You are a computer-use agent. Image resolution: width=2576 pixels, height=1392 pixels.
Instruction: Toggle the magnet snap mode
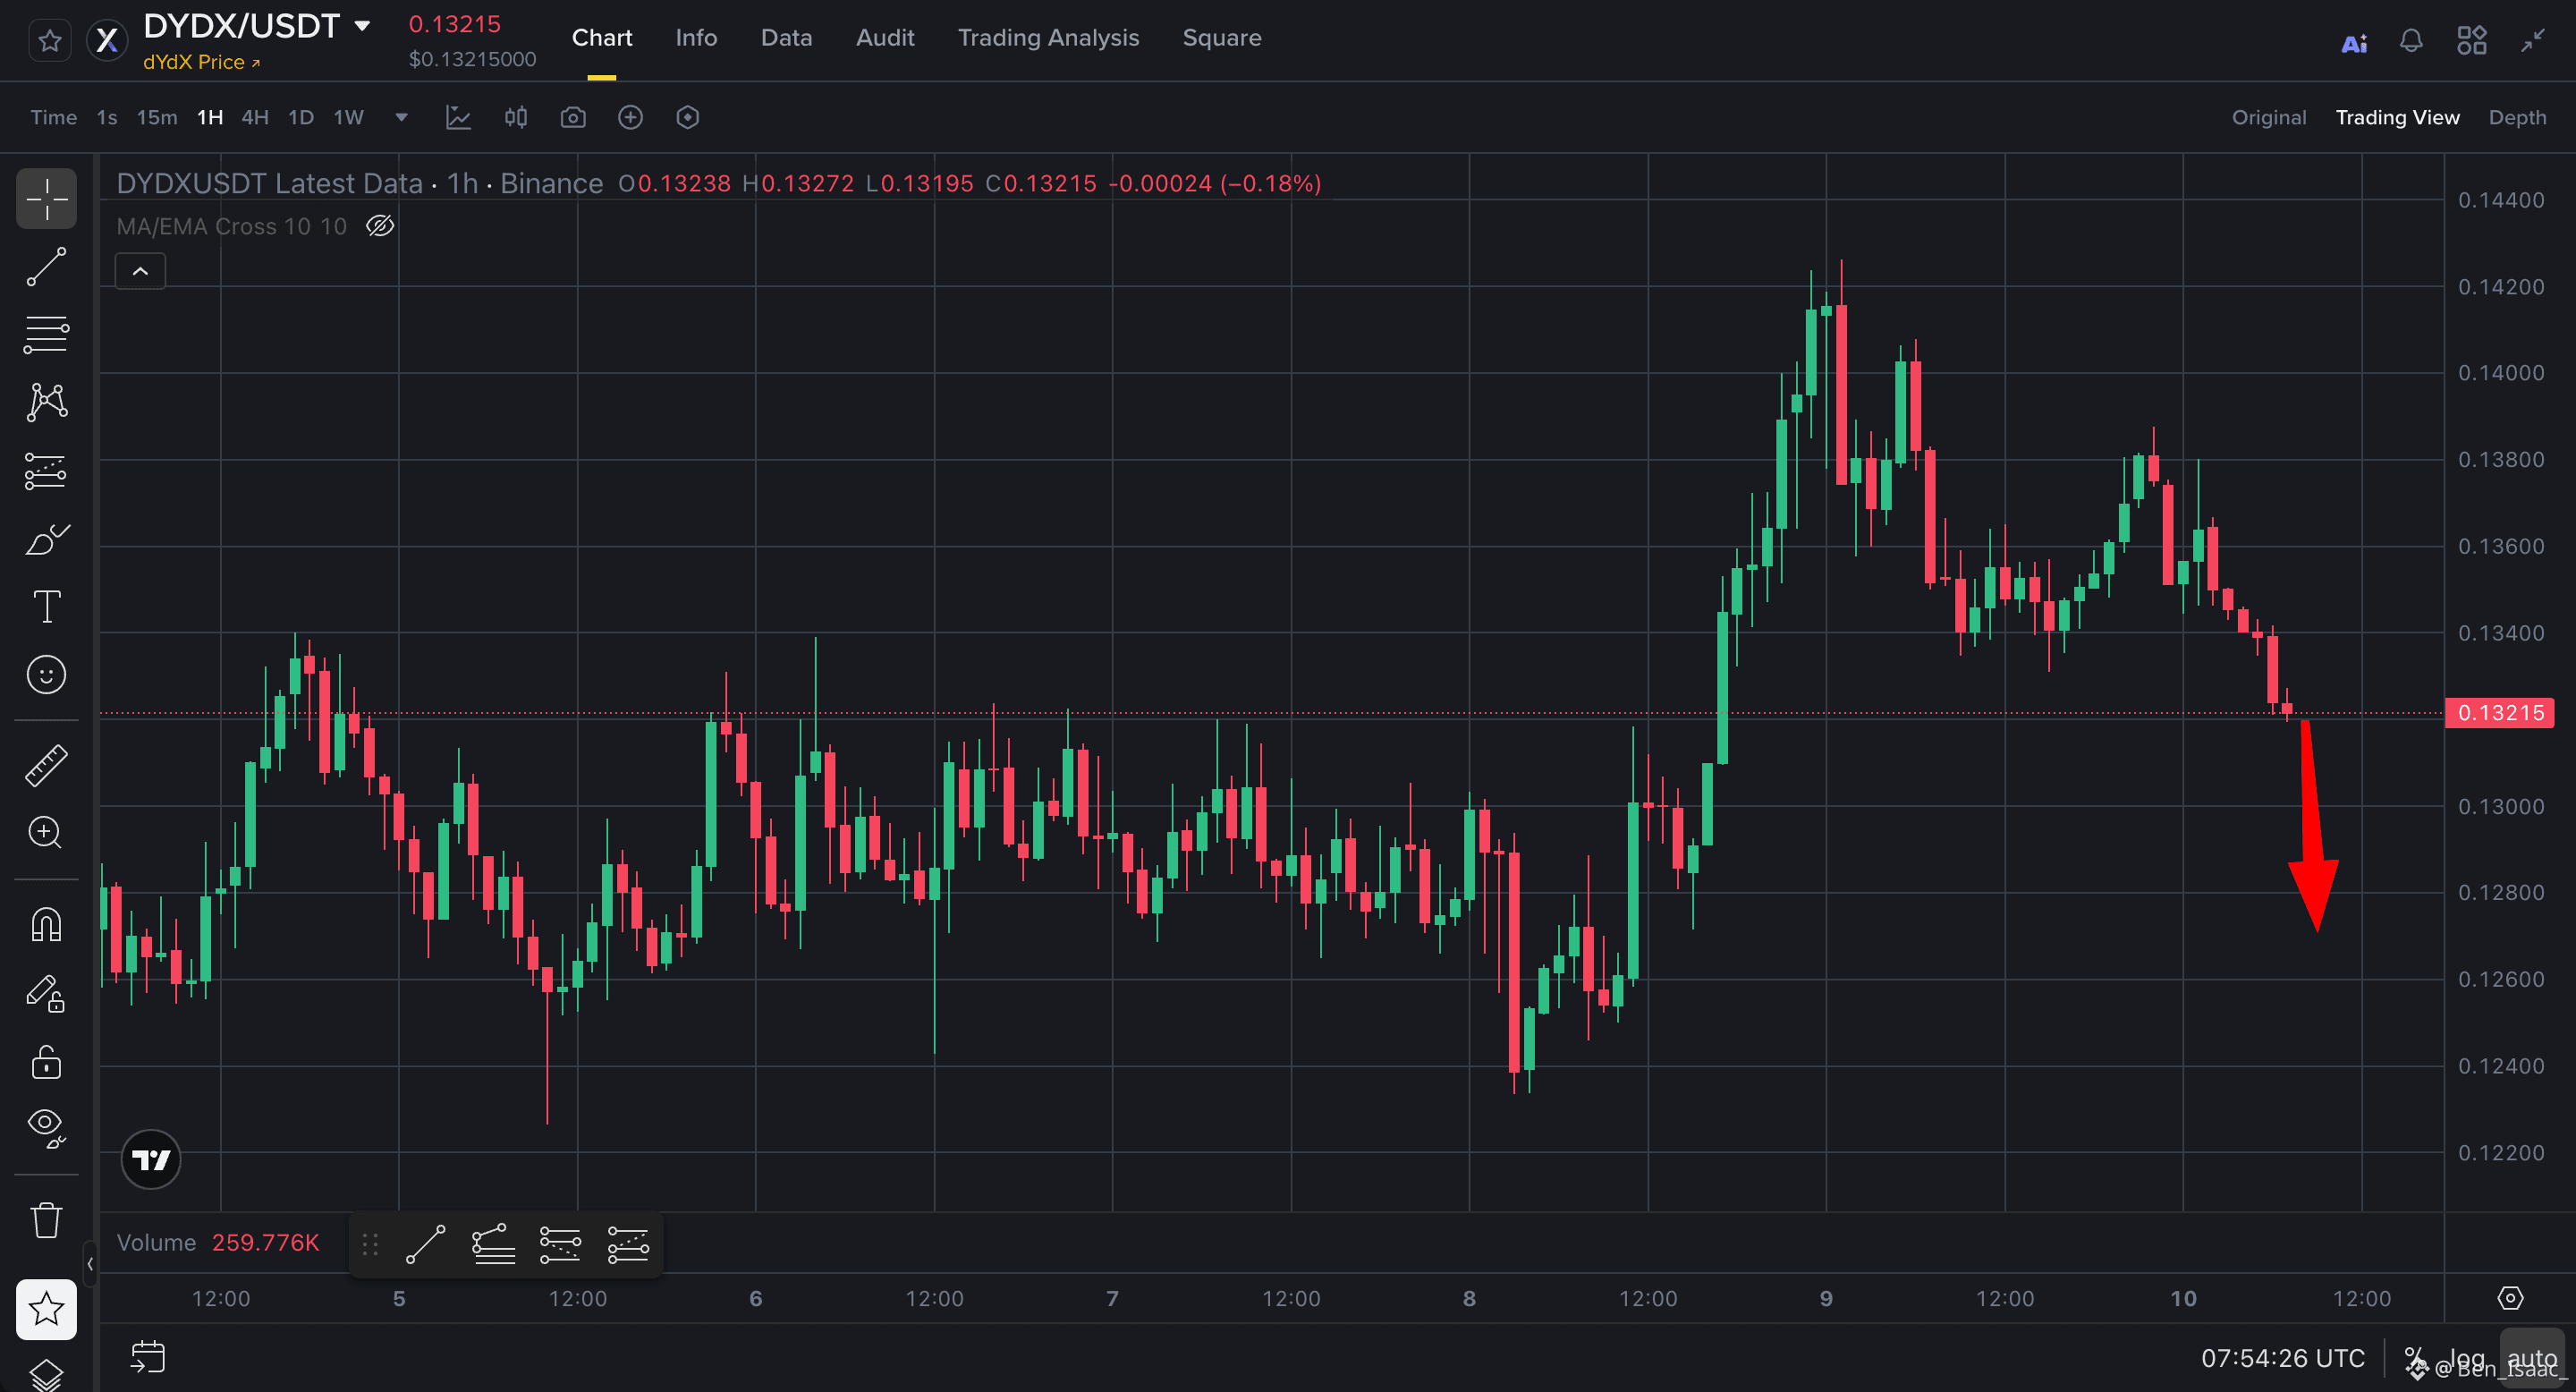[x=46, y=924]
